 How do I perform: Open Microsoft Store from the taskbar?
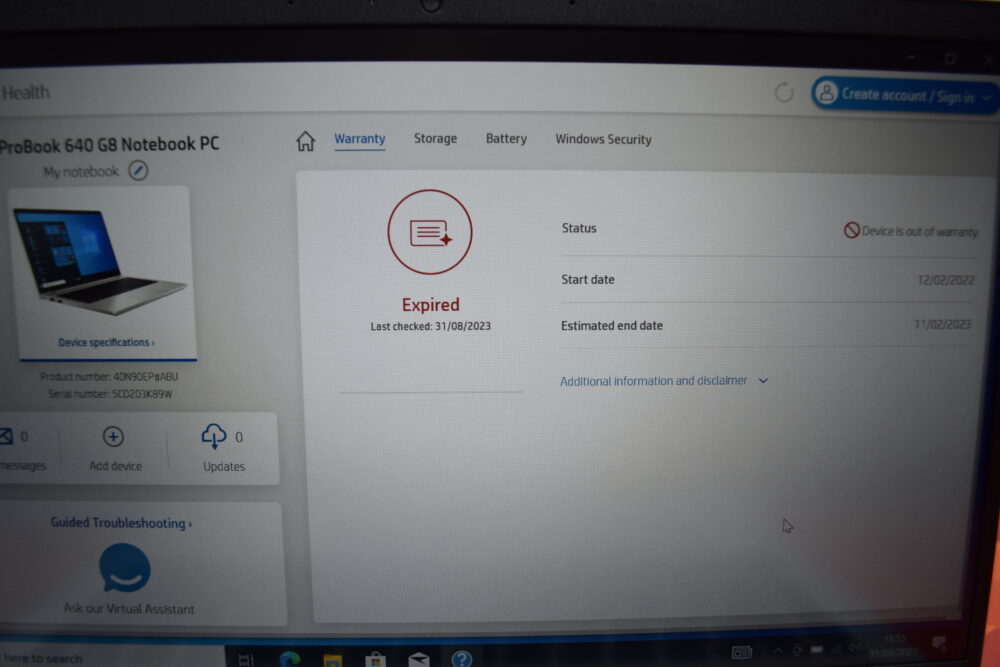(376, 659)
